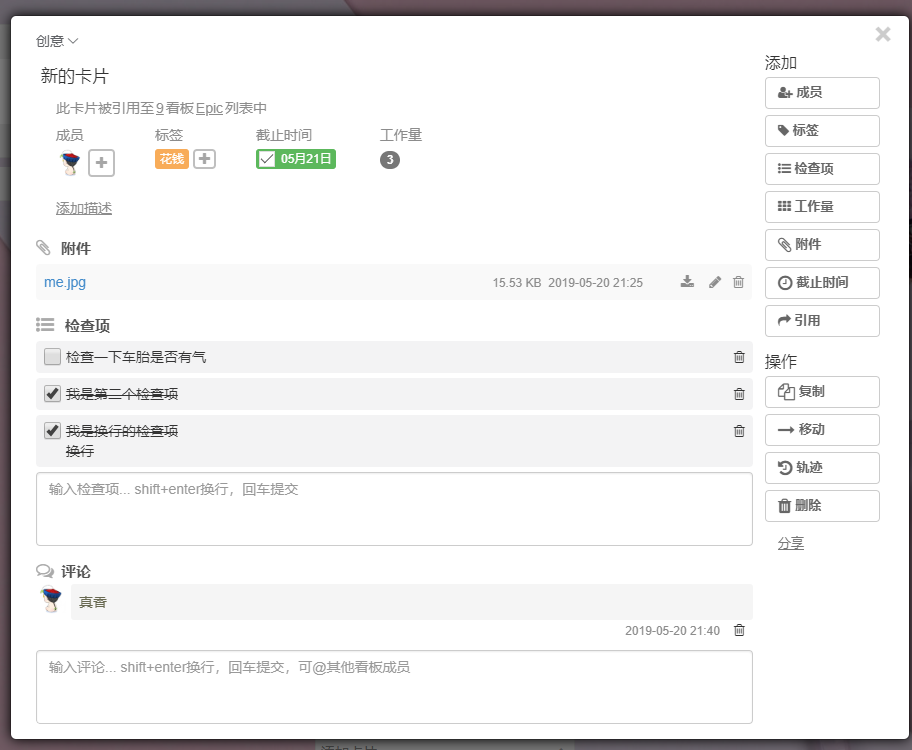Click the commenter avatar next to 真香
Screen dimensions: 912x750
pyautogui.click(x=51, y=600)
